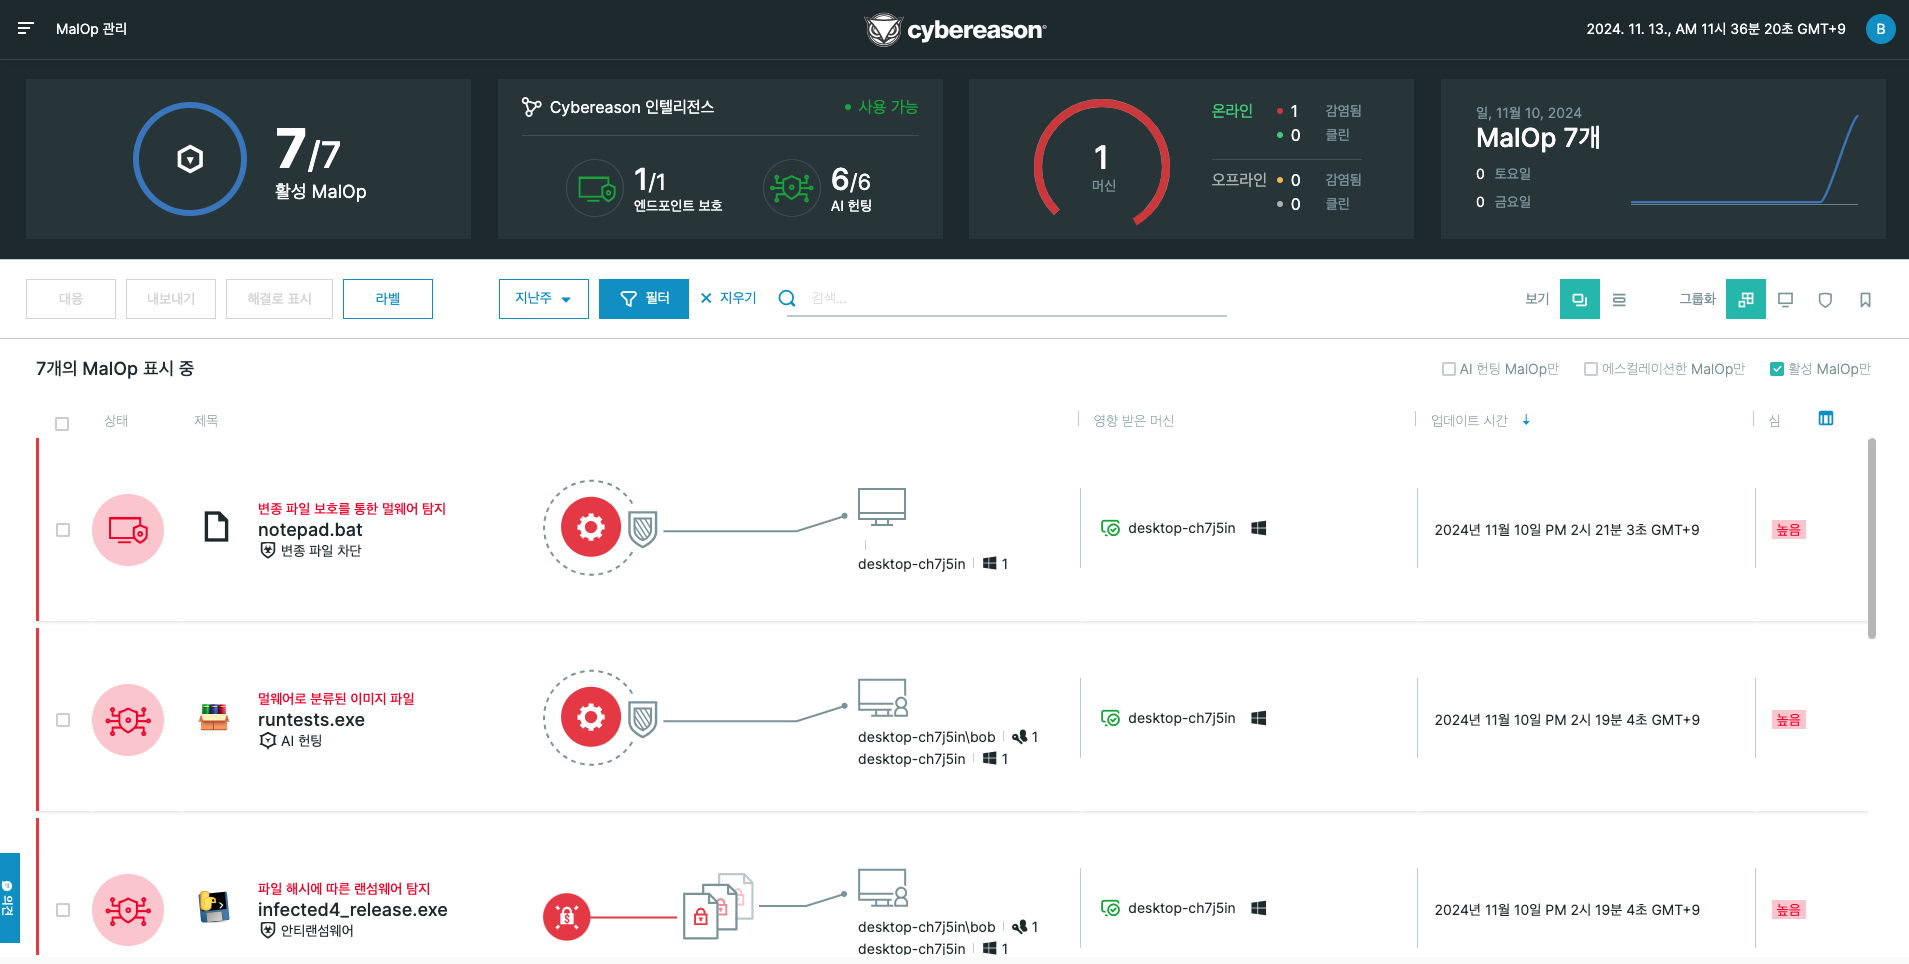Select grouping by hierarchy icon
Screen dimensions: 1909x964
click(x=1746, y=299)
